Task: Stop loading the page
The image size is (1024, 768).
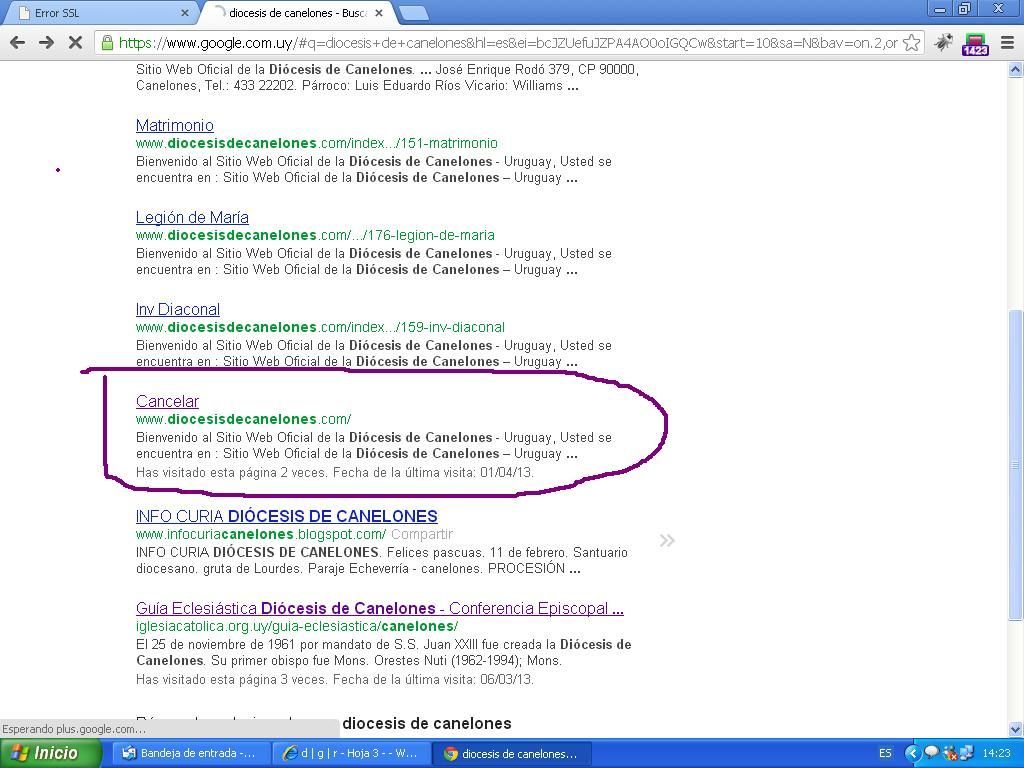Action: pos(75,43)
